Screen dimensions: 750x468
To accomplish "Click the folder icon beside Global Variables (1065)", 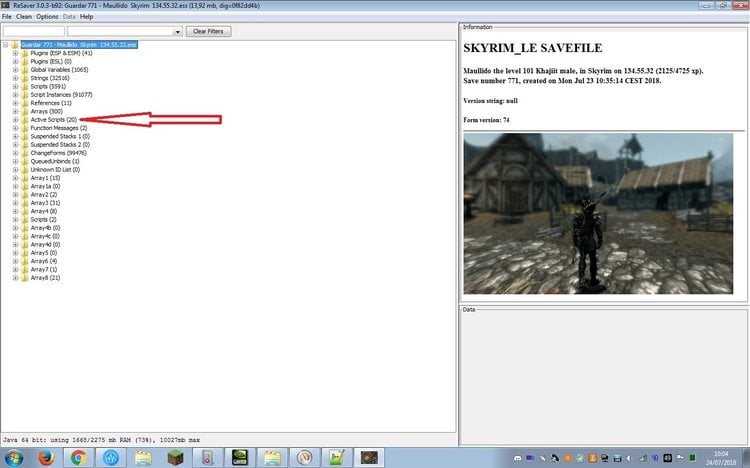I will point(24,70).
